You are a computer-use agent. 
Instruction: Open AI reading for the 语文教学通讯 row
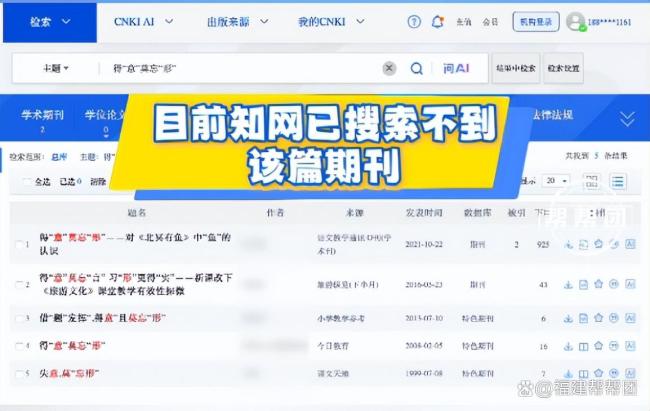630,244
